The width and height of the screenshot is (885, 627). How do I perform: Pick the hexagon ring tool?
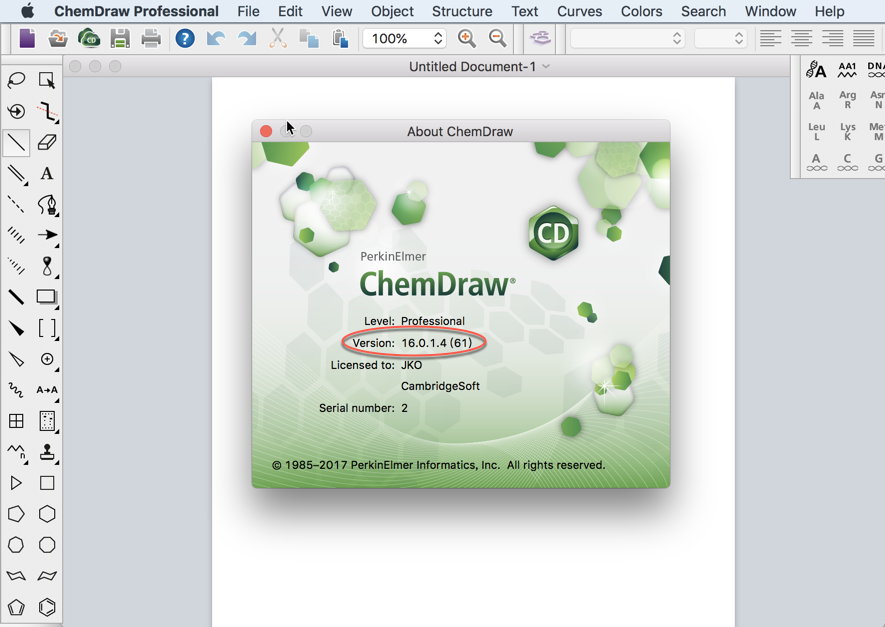46,513
